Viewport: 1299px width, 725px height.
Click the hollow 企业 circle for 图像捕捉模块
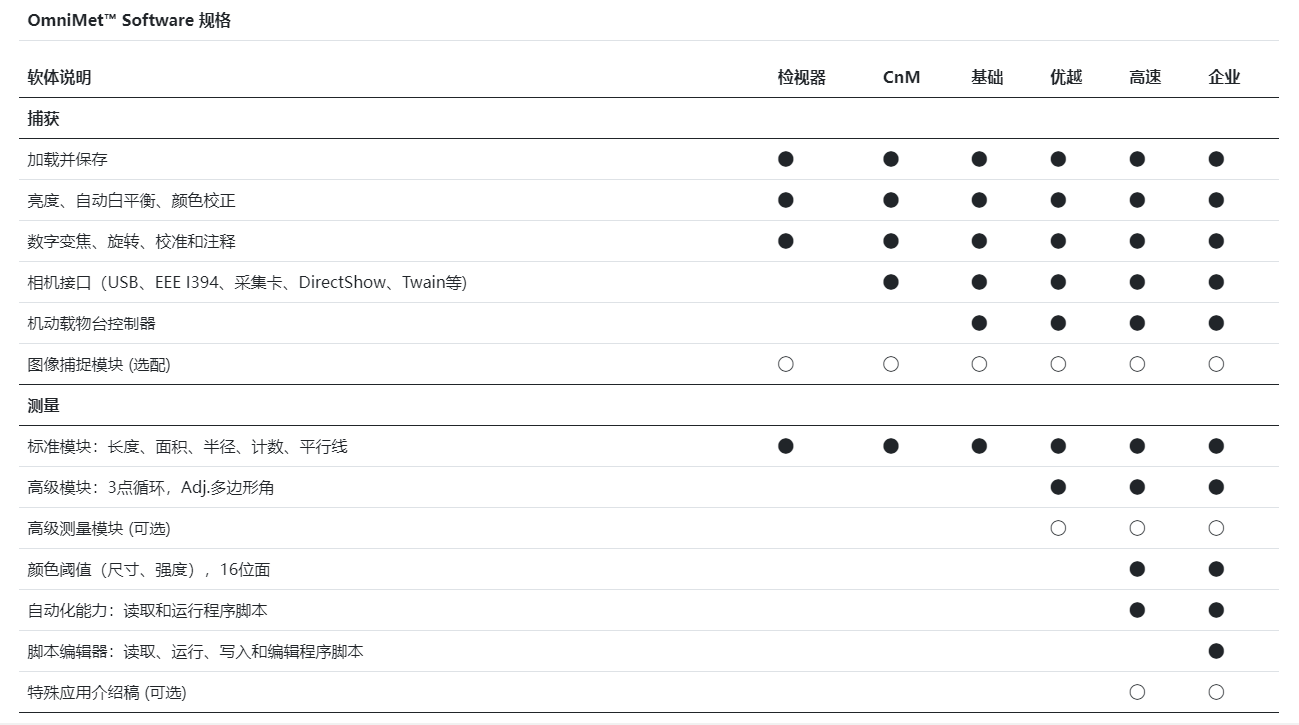point(1216,364)
